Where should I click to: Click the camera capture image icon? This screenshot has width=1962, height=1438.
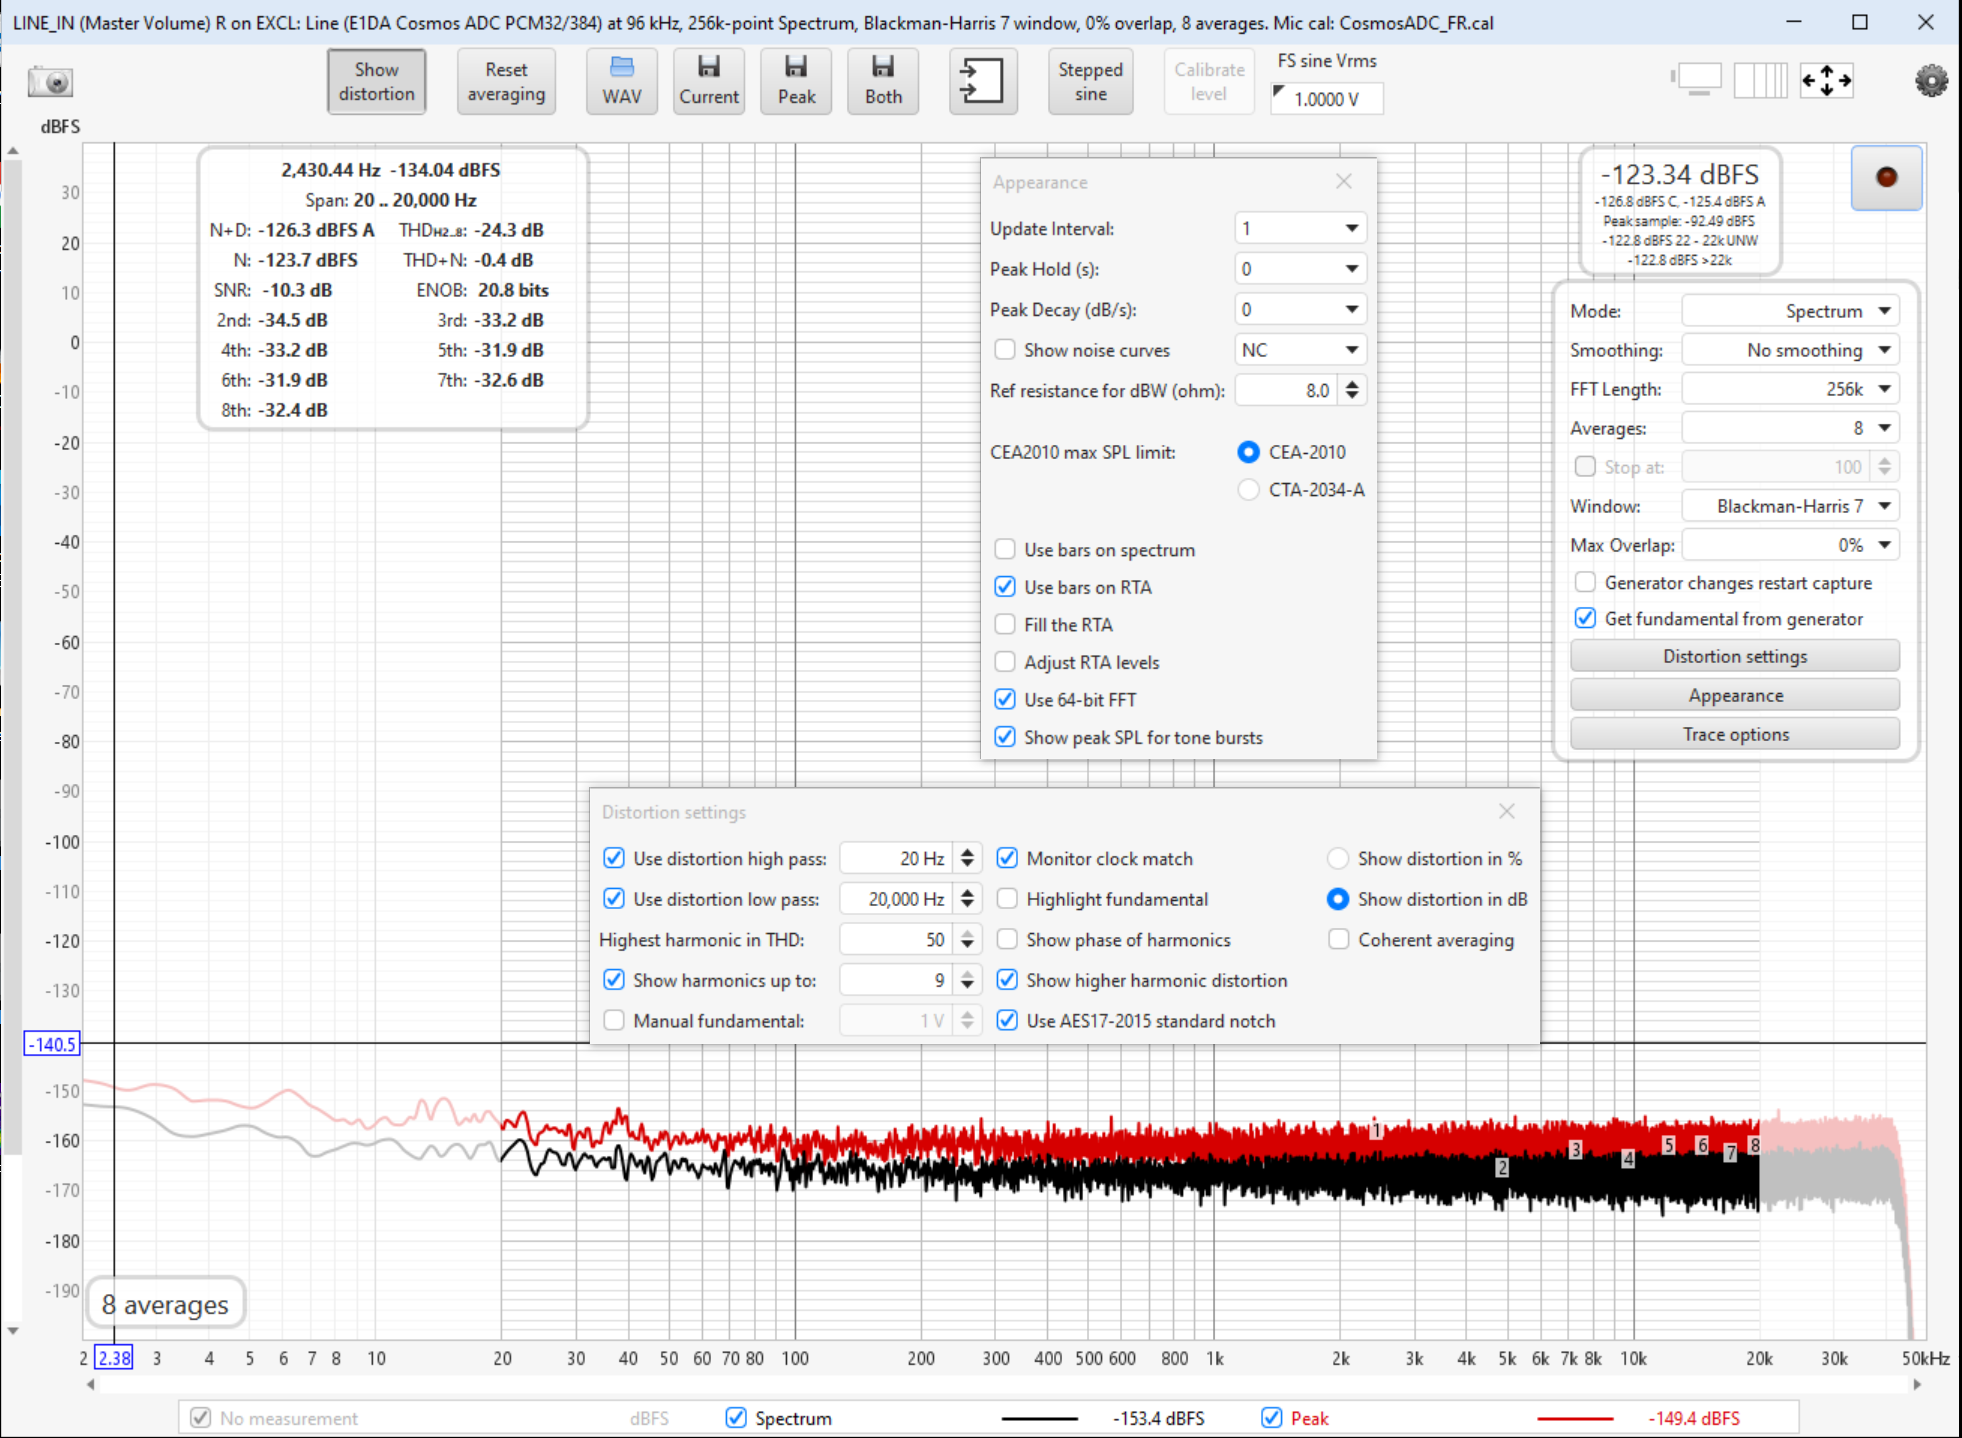pos(50,82)
